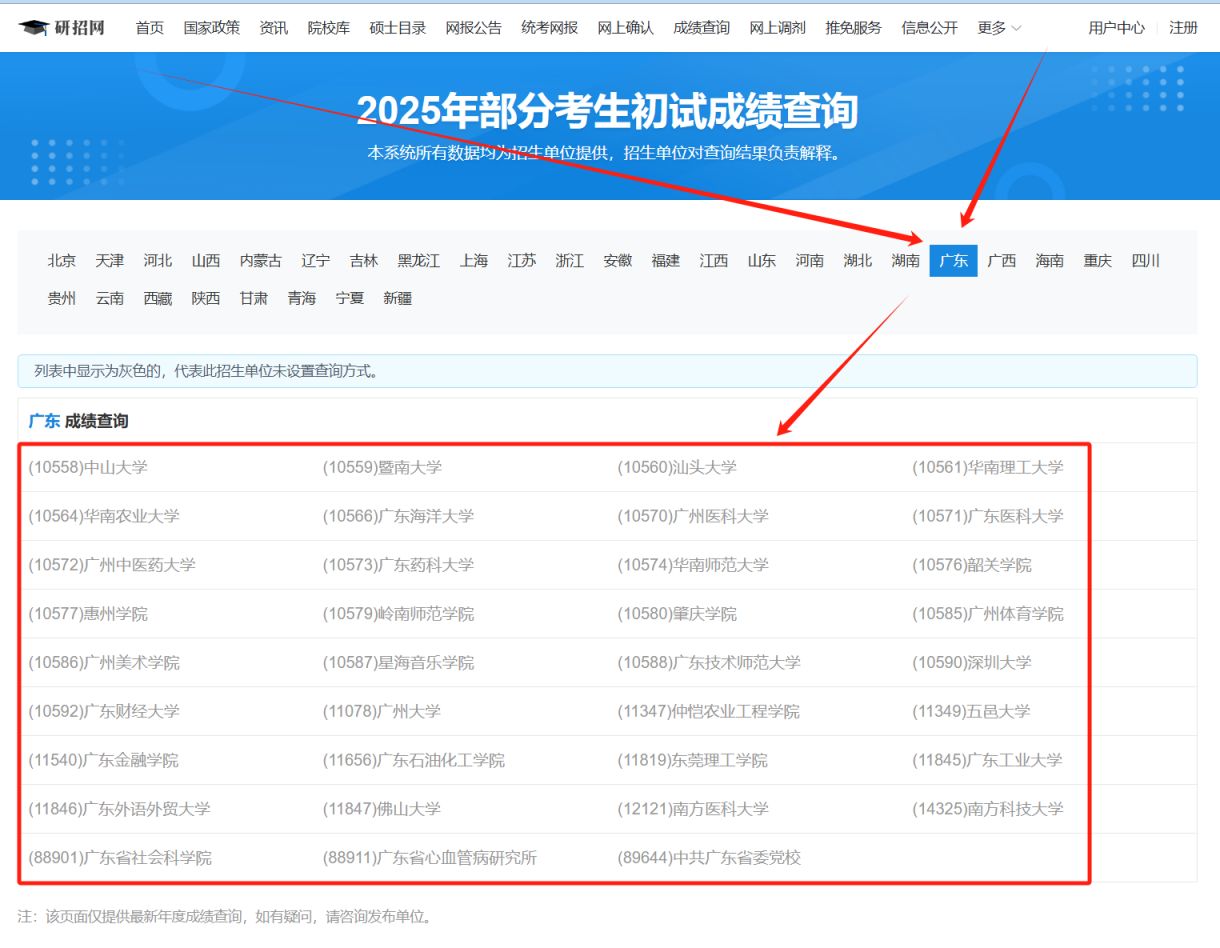Select province 新疆
The height and width of the screenshot is (948, 1220).
pos(398,298)
